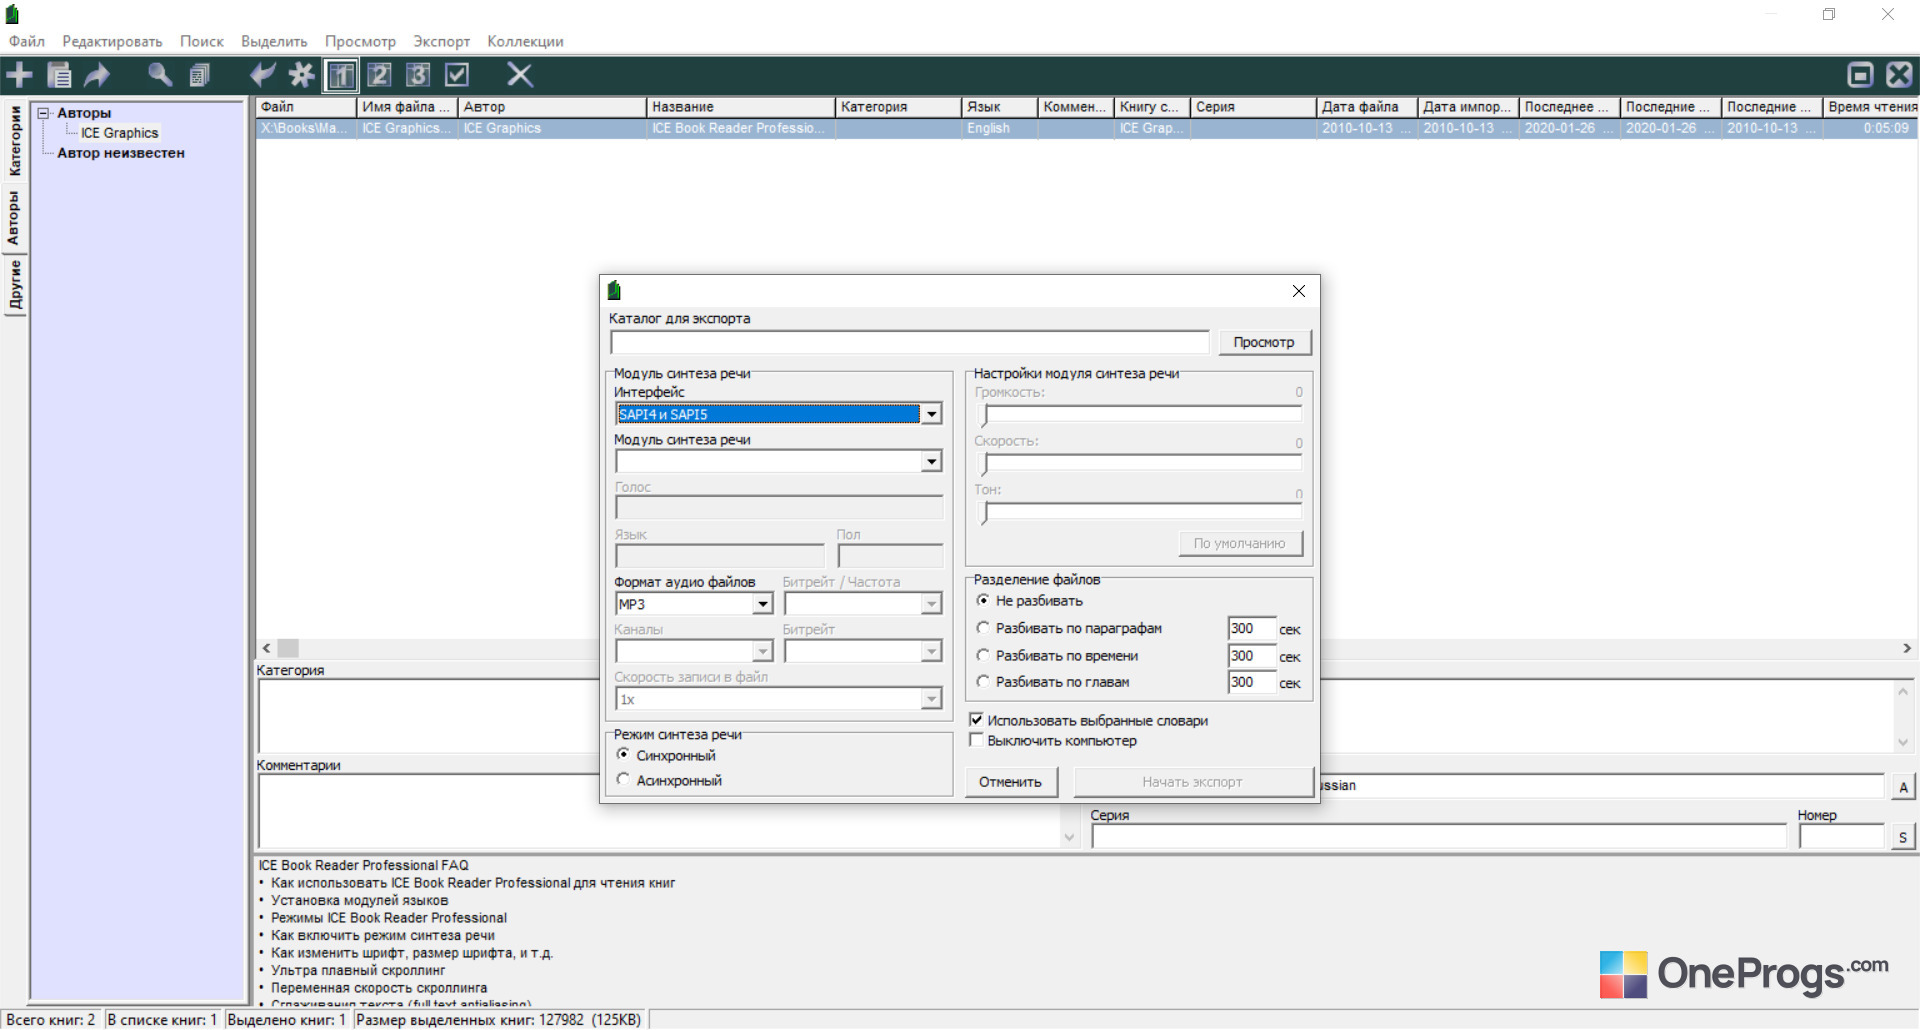Adjust the 'Громкость' slider
This screenshot has width=1920, height=1030.
[x=1143, y=414]
